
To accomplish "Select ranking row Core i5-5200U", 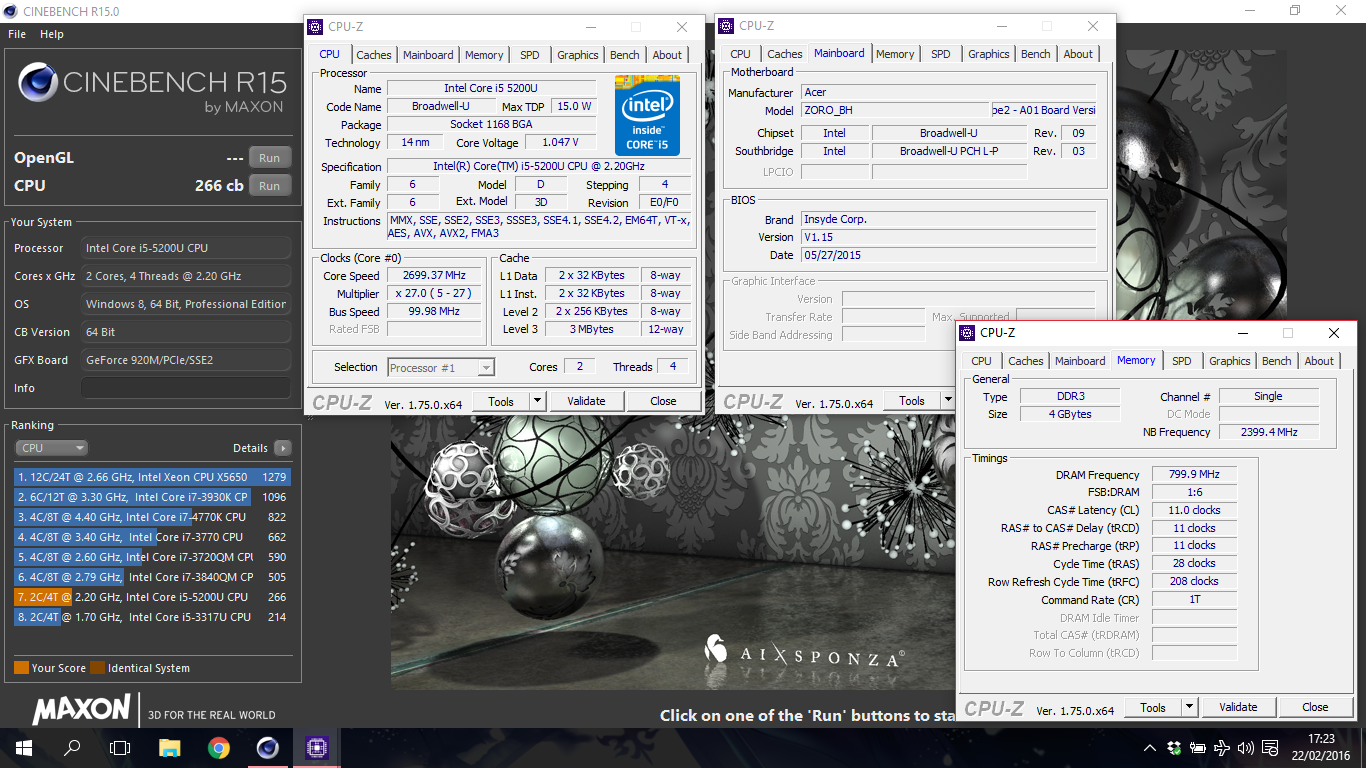I will pyautogui.click(x=152, y=597).
